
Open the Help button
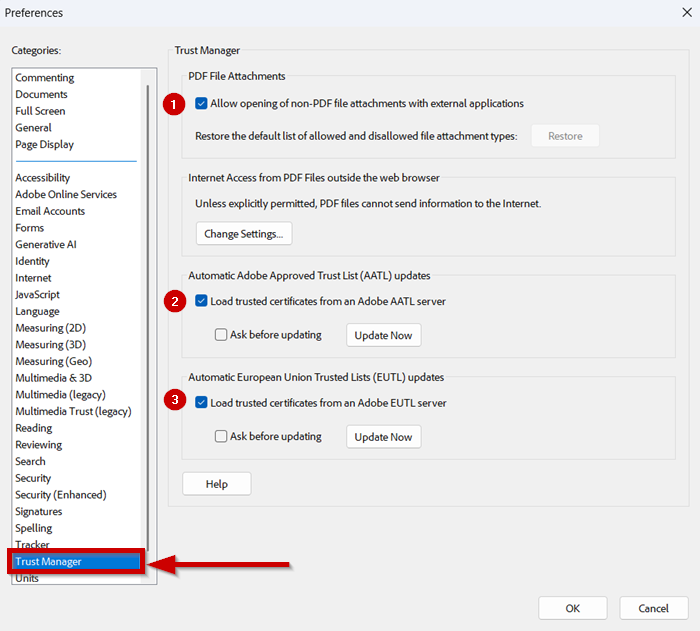coord(216,484)
